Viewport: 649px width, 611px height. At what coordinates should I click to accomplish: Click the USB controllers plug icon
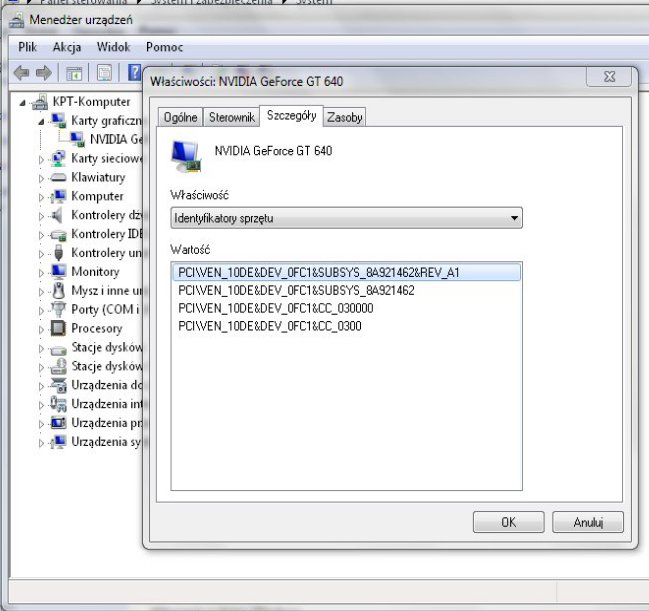[x=59, y=253]
